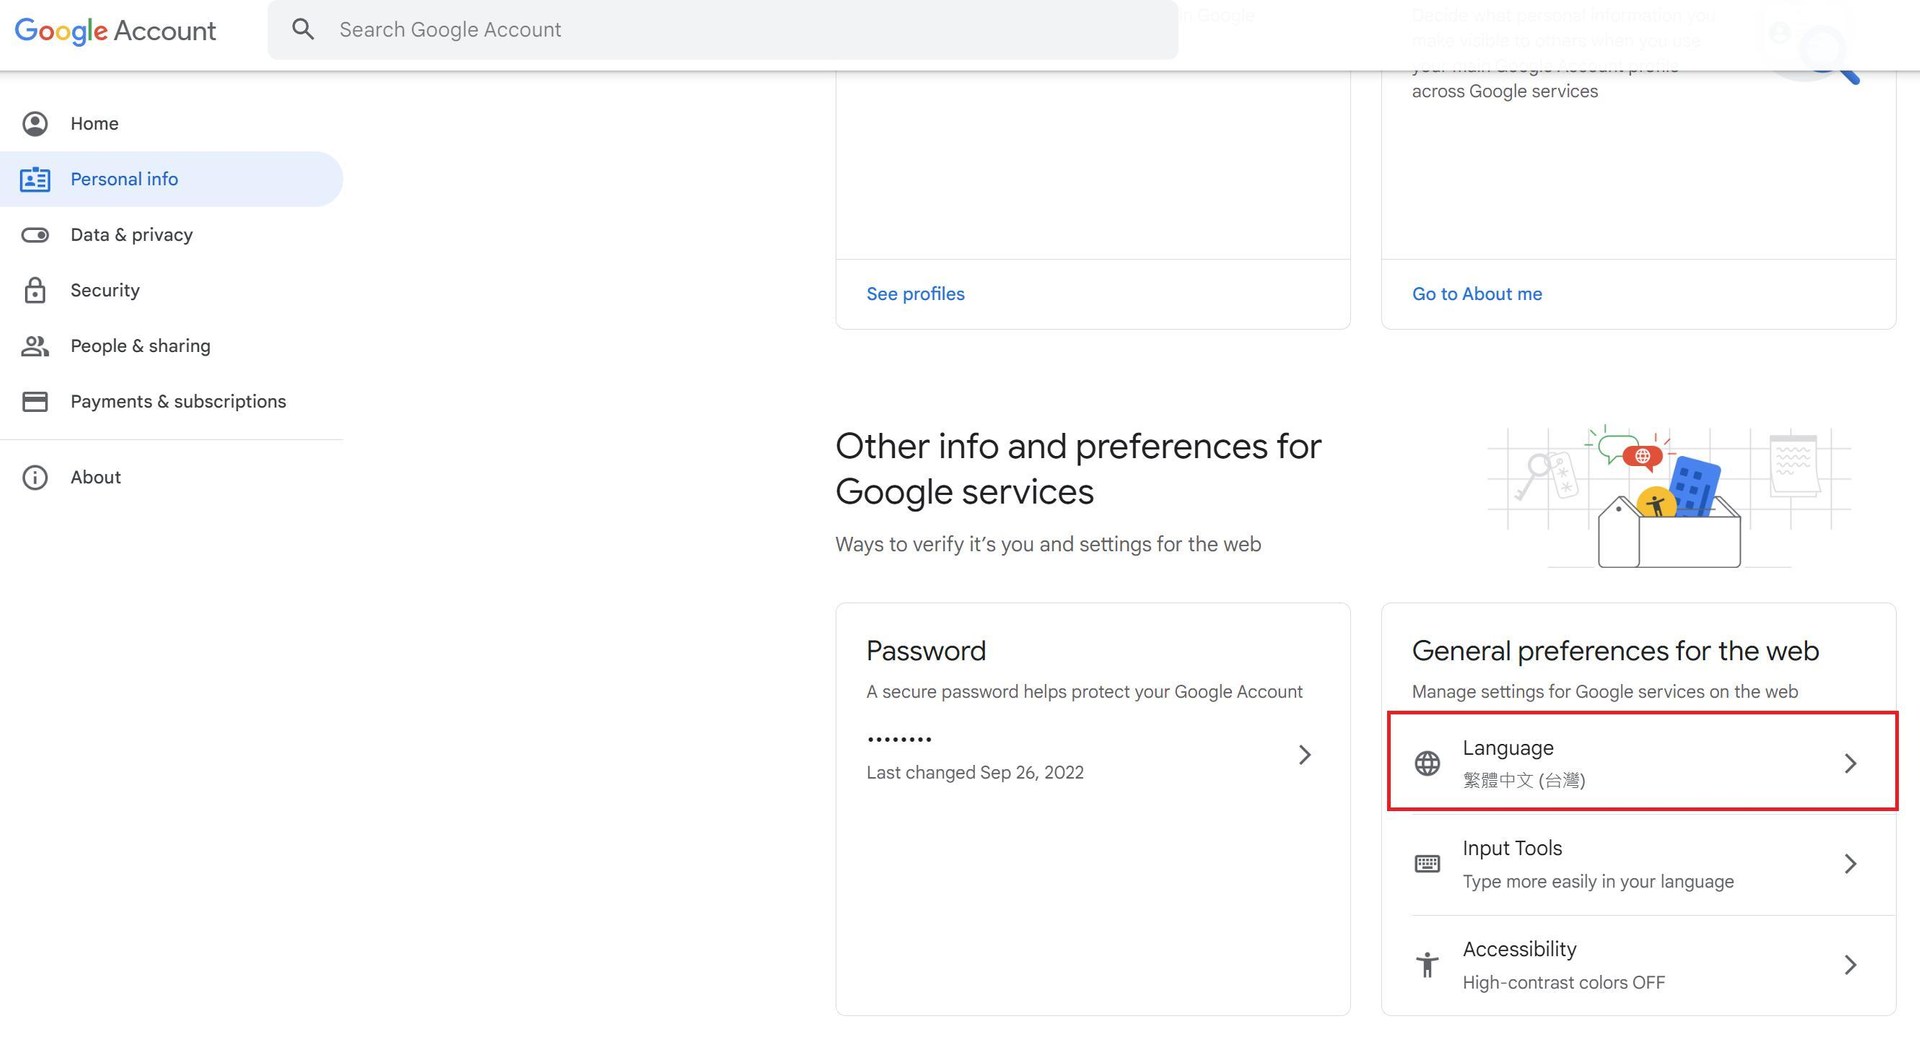Open the Go to About me link
The height and width of the screenshot is (1037, 1920).
[1476, 294]
